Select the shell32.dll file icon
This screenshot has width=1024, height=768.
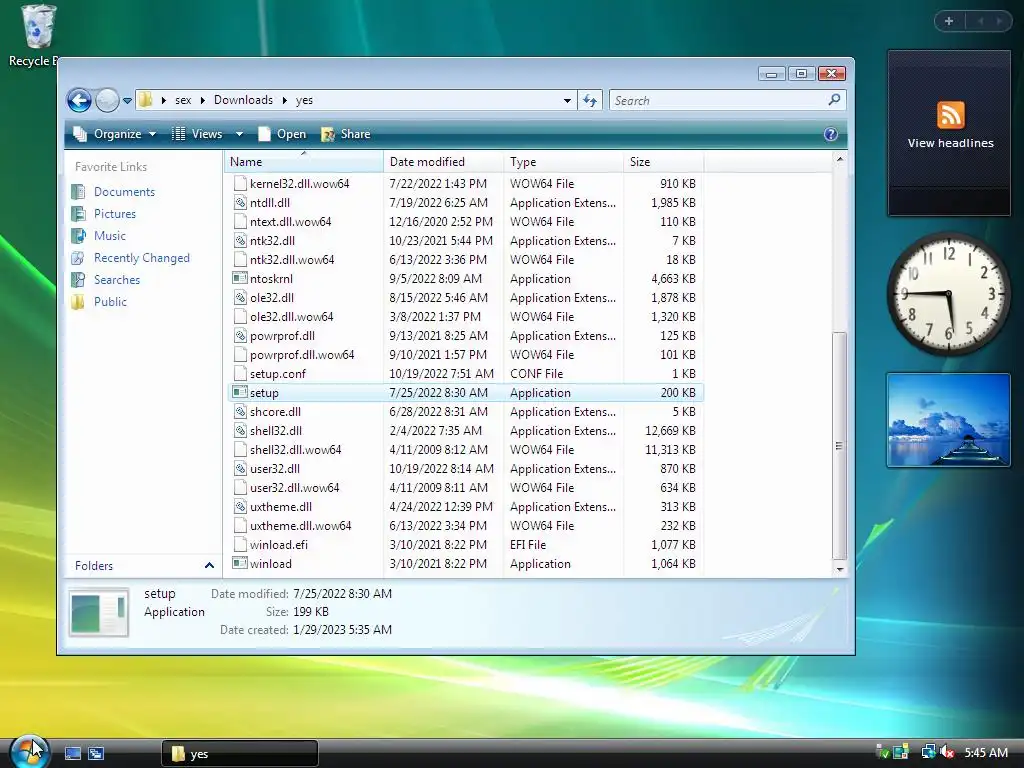(240, 430)
